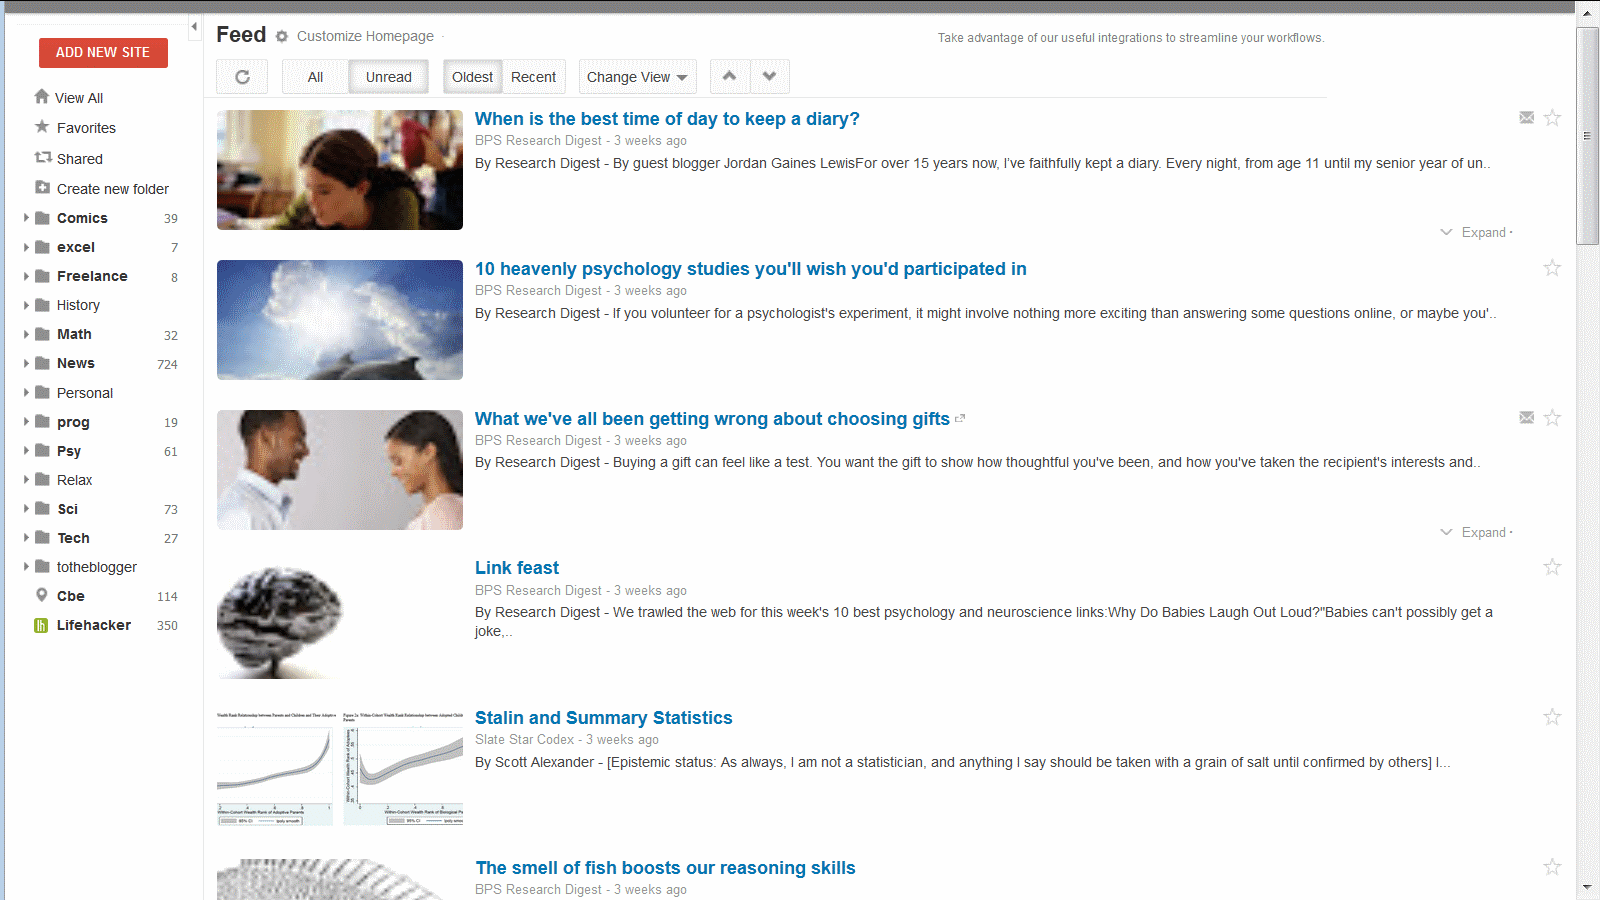1600x900 pixels.
Task: Click the envelope icon on choosing gifts article
Action: tap(1527, 418)
